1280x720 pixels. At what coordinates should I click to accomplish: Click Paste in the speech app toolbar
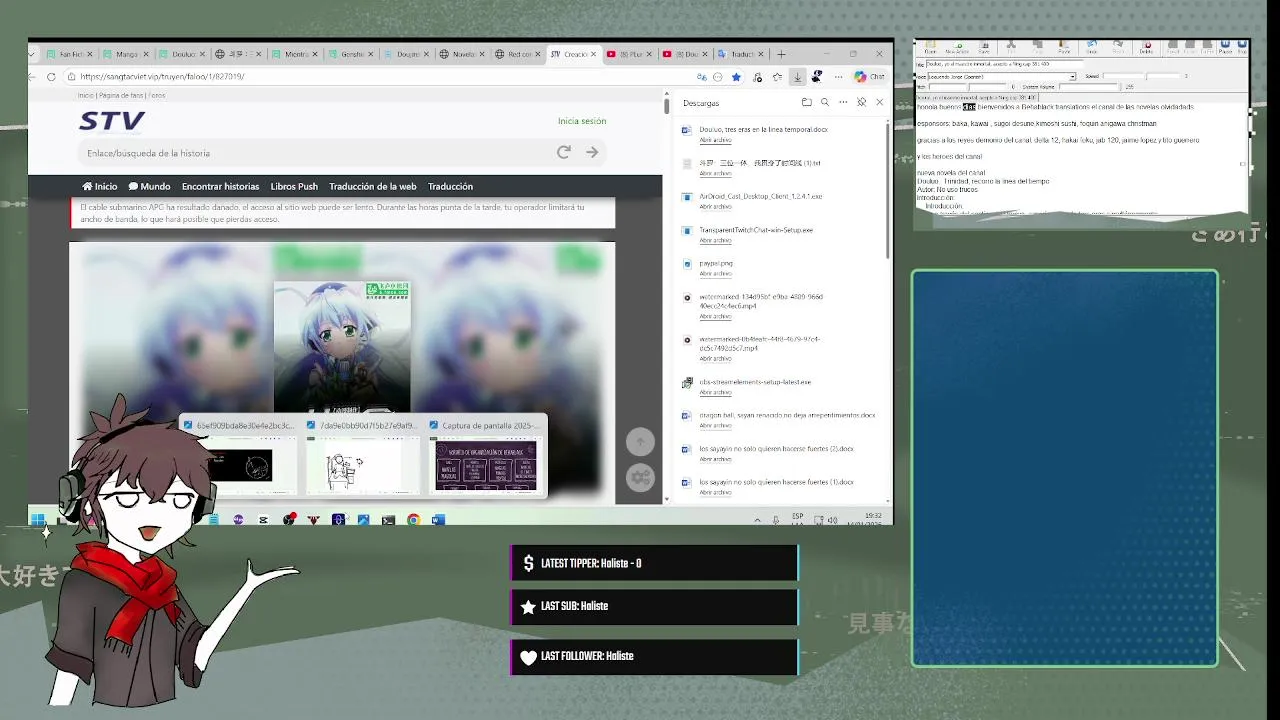point(1064,47)
